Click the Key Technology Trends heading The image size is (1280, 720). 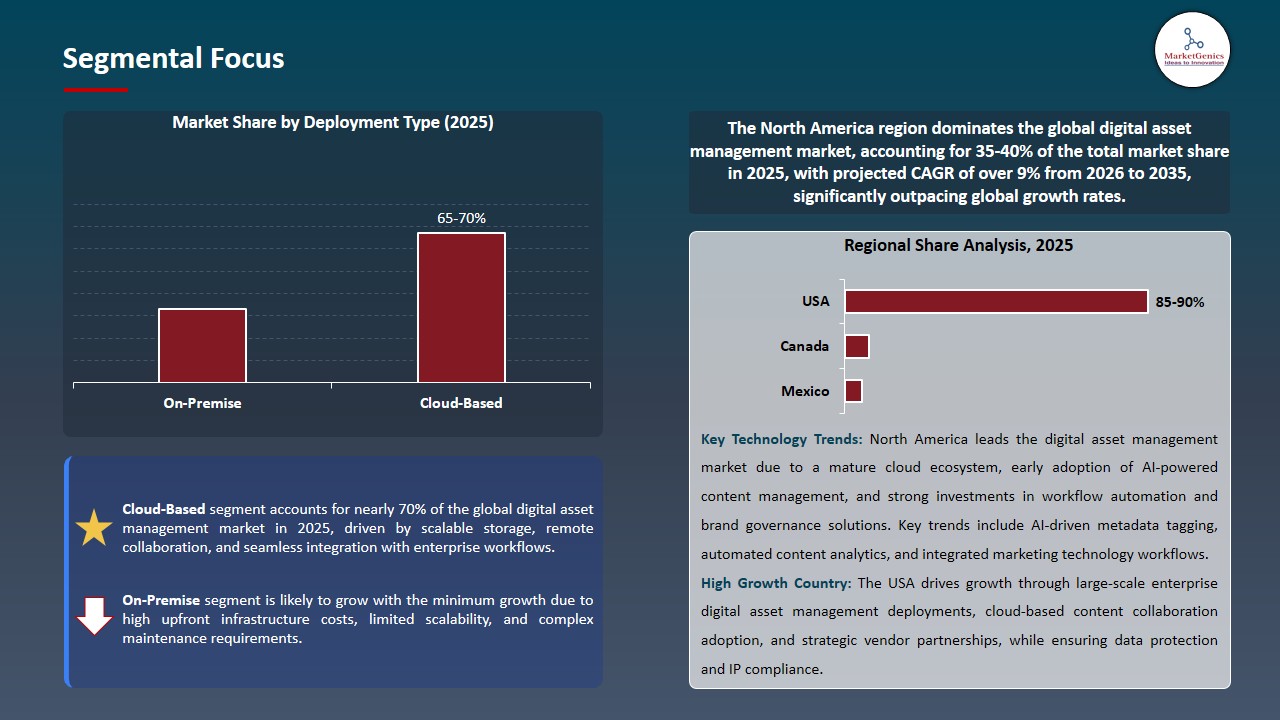point(783,439)
